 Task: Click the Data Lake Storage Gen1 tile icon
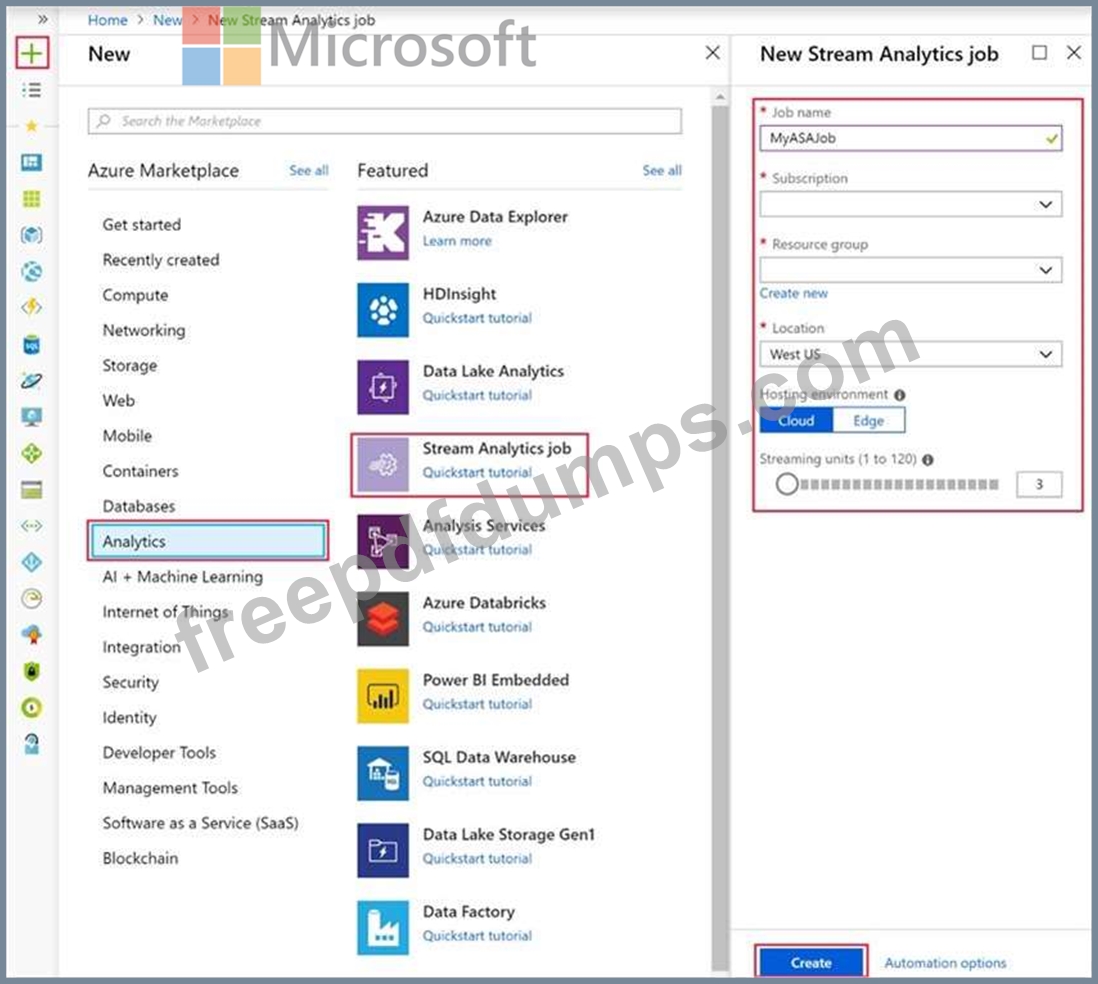pyautogui.click(x=383, y=851)
